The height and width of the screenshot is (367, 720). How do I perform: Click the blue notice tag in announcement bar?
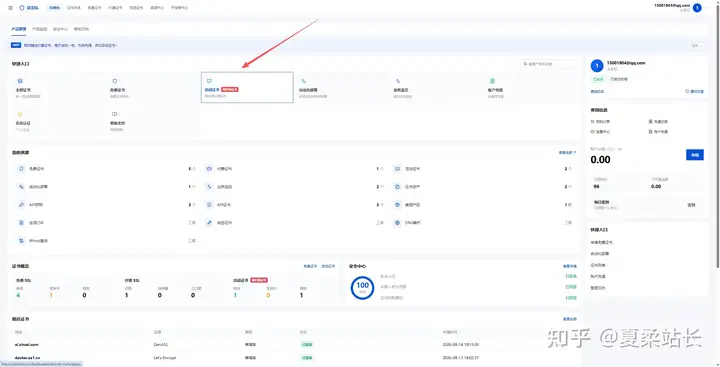click(x=16, y=45)
